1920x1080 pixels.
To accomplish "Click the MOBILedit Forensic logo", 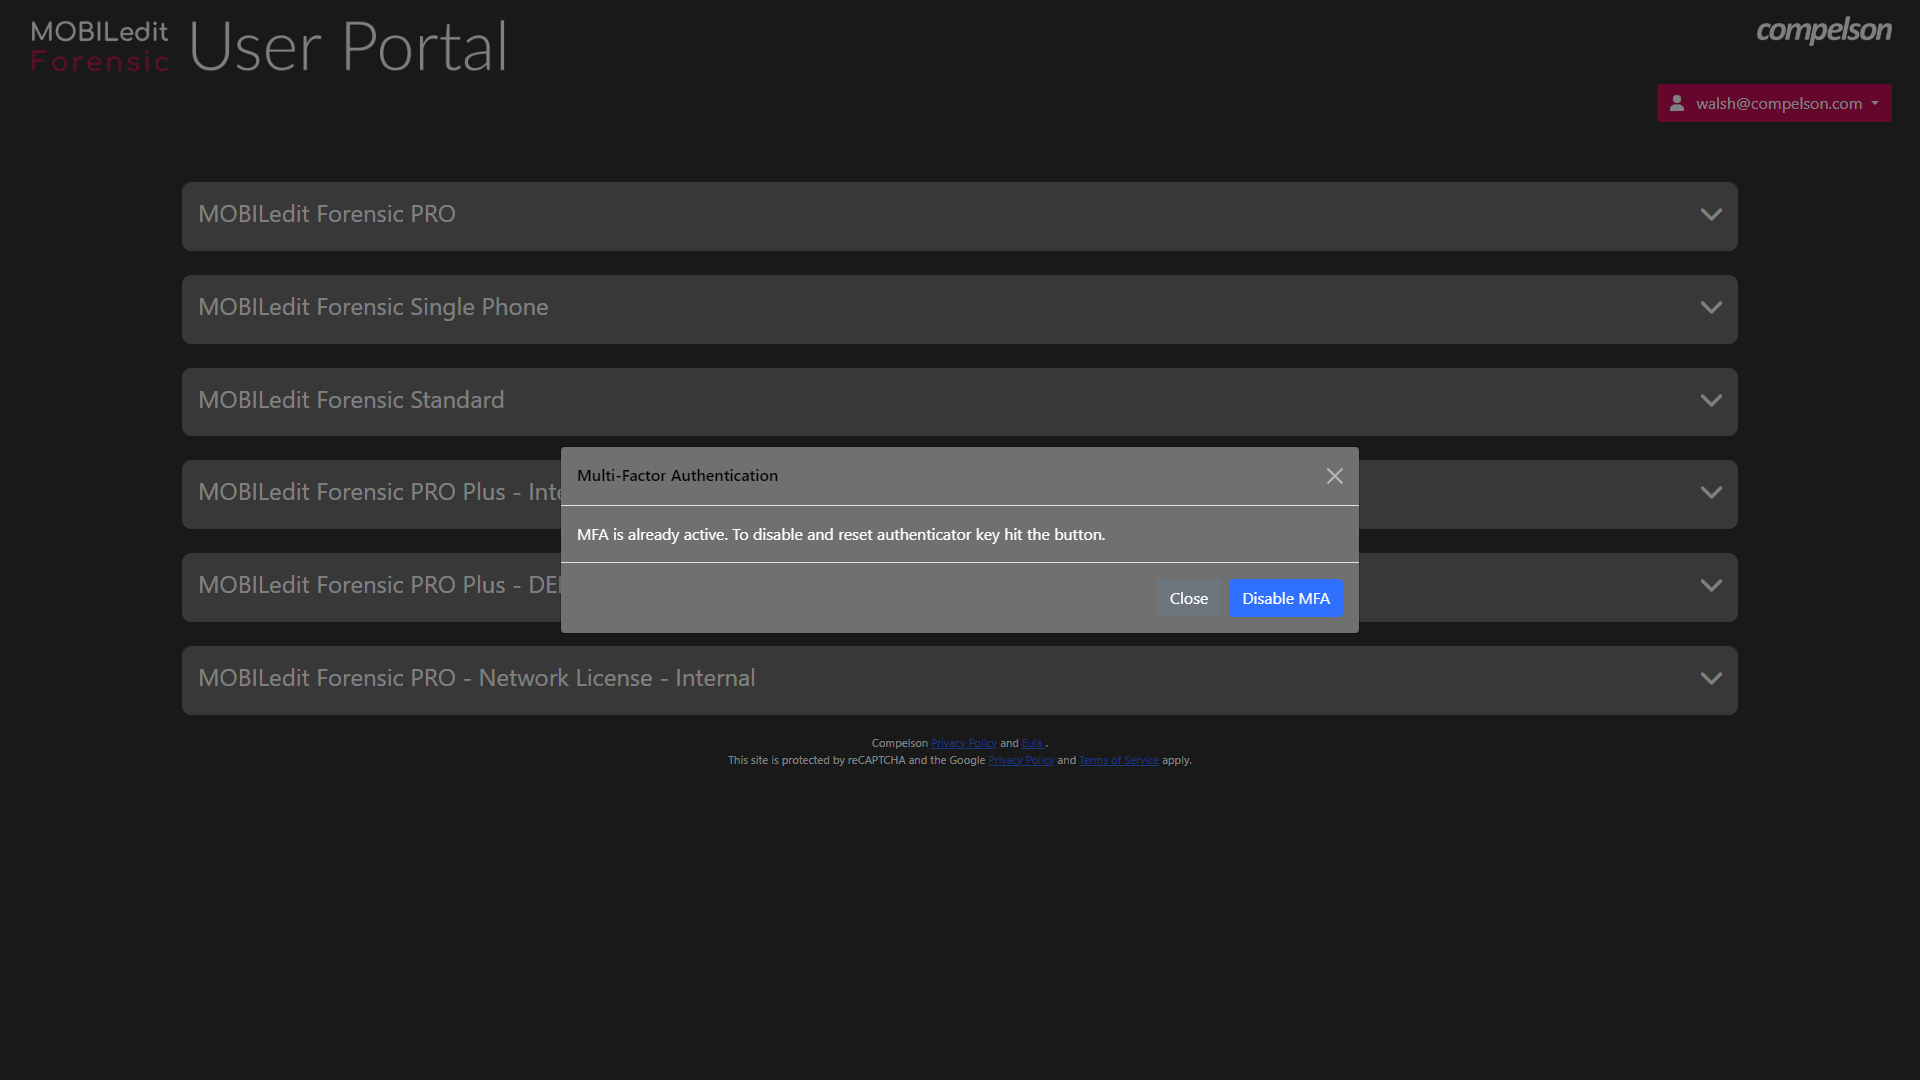I will click(x=100, y=46).
